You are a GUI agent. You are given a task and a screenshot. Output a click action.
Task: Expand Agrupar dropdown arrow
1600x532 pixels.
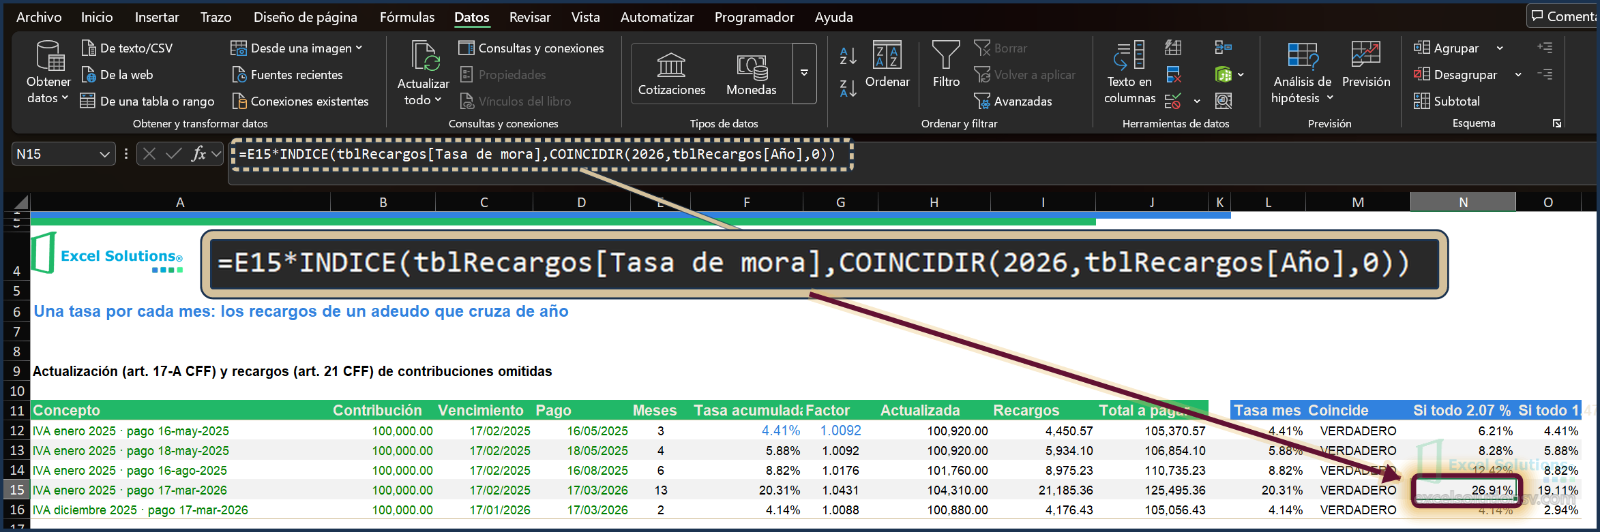point(1499,48)
